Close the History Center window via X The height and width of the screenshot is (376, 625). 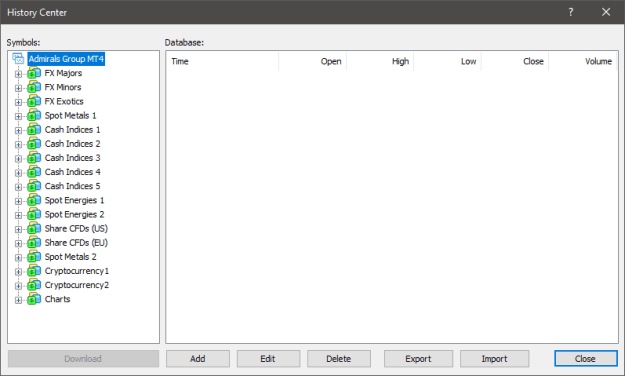click(606, 12)
